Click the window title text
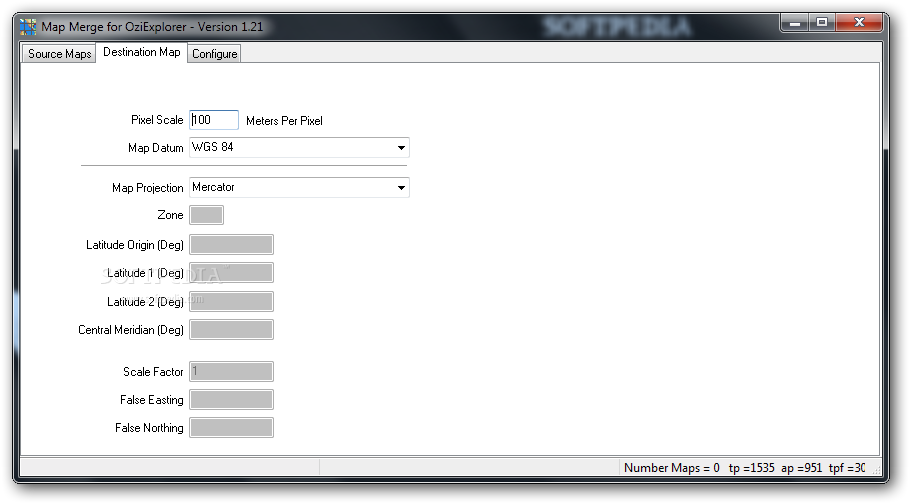This screenshot has height=504, width=910. 152,27
